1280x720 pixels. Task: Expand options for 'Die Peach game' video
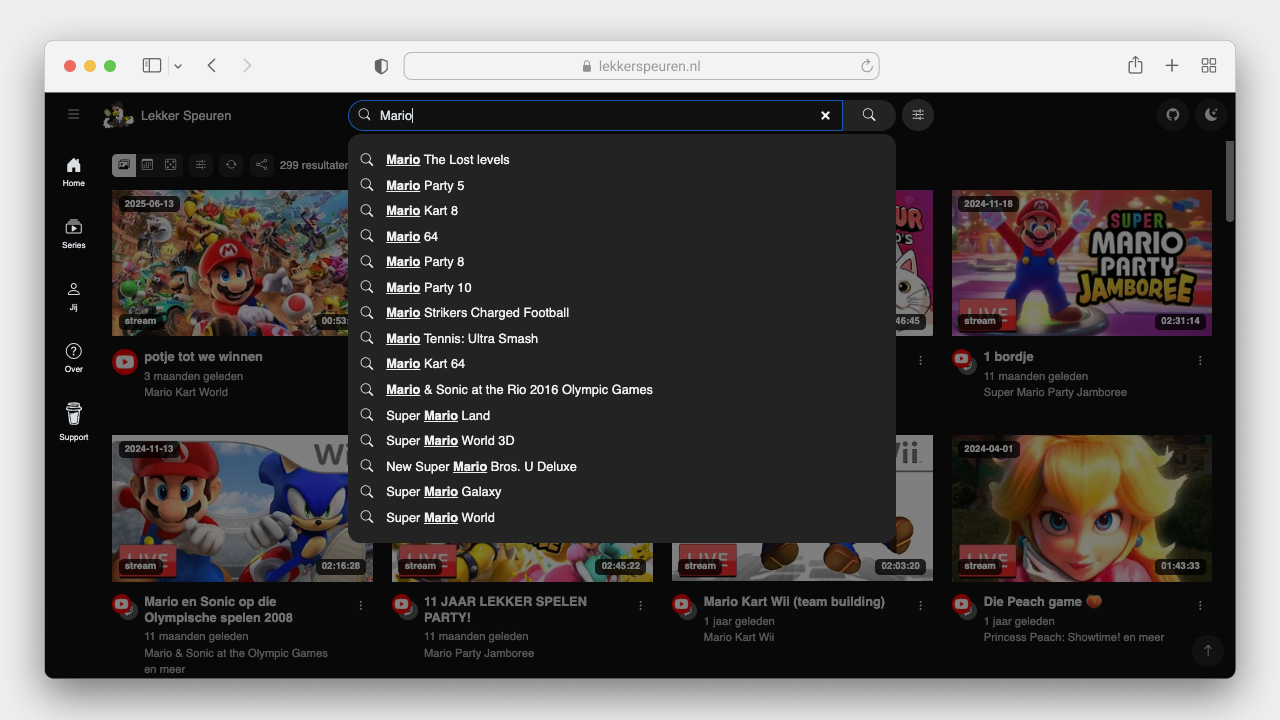pos(1200,606)
